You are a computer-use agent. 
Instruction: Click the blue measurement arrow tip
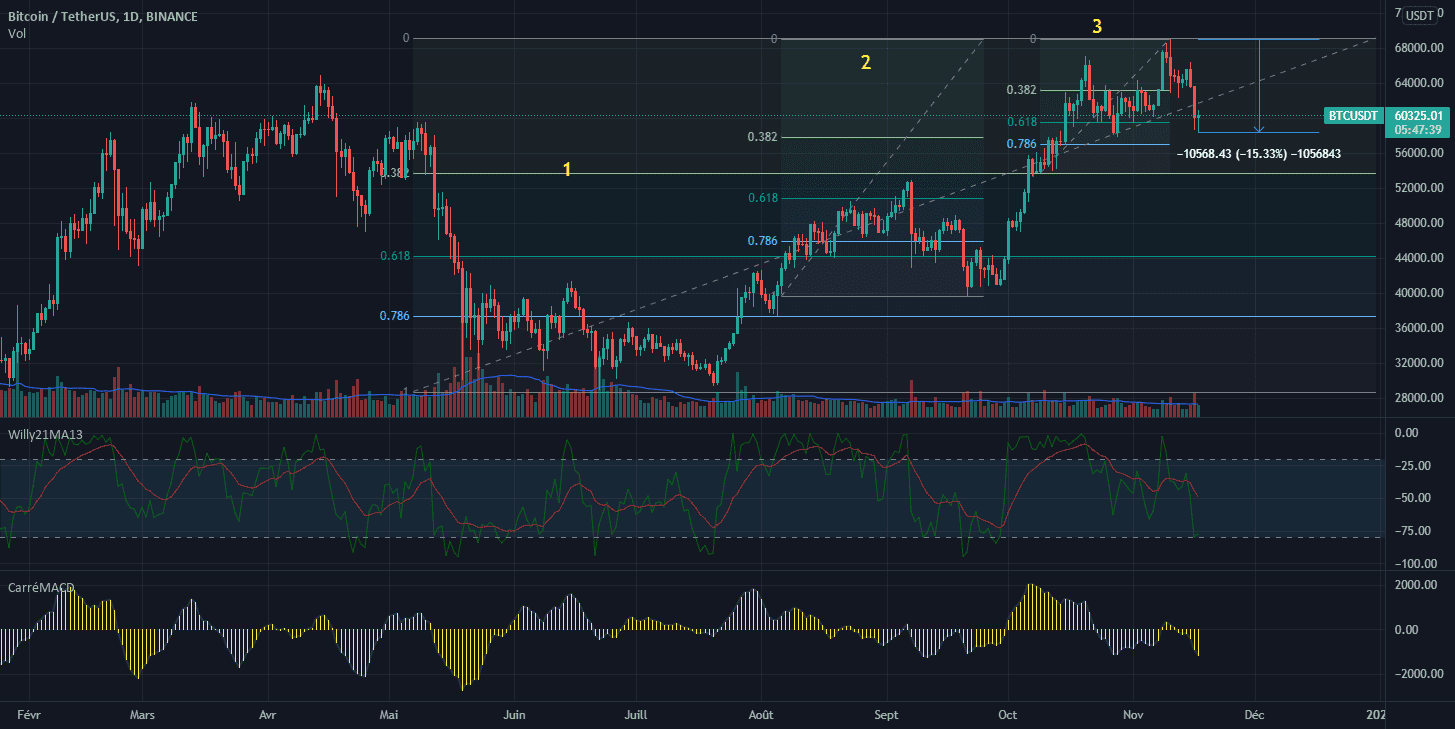point(1260,130)
